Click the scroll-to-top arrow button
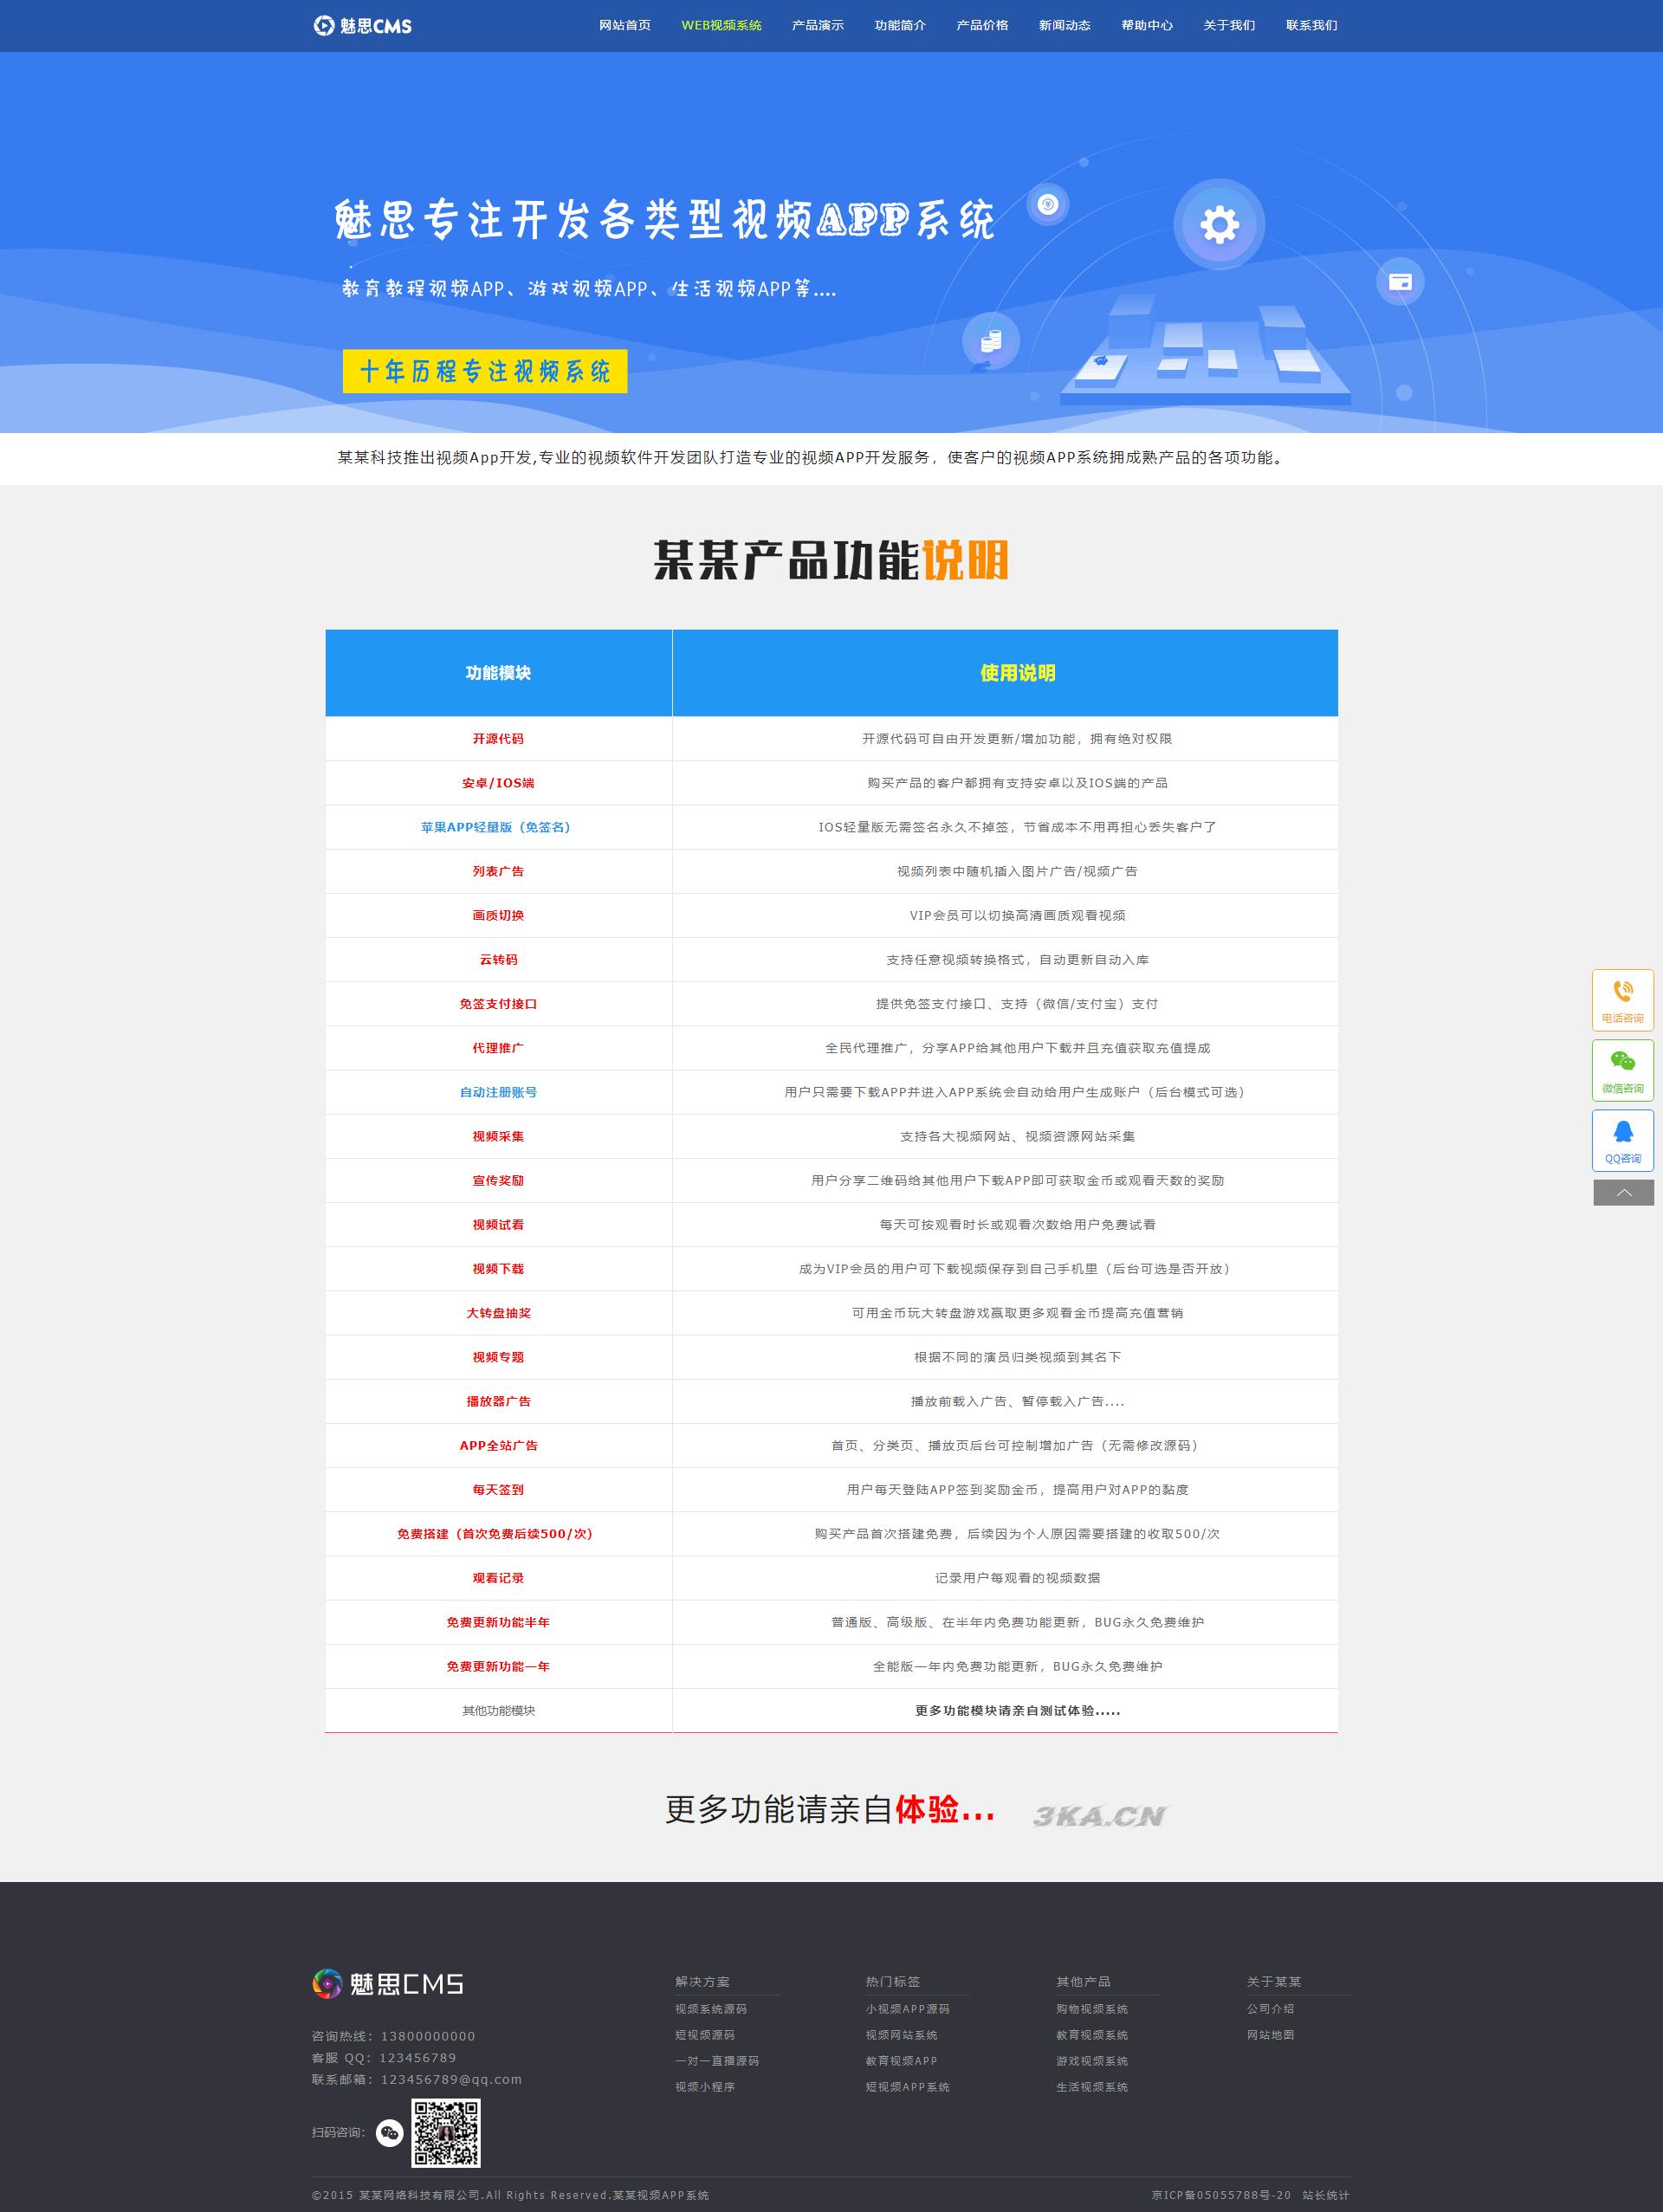 coord(1622,1192)
